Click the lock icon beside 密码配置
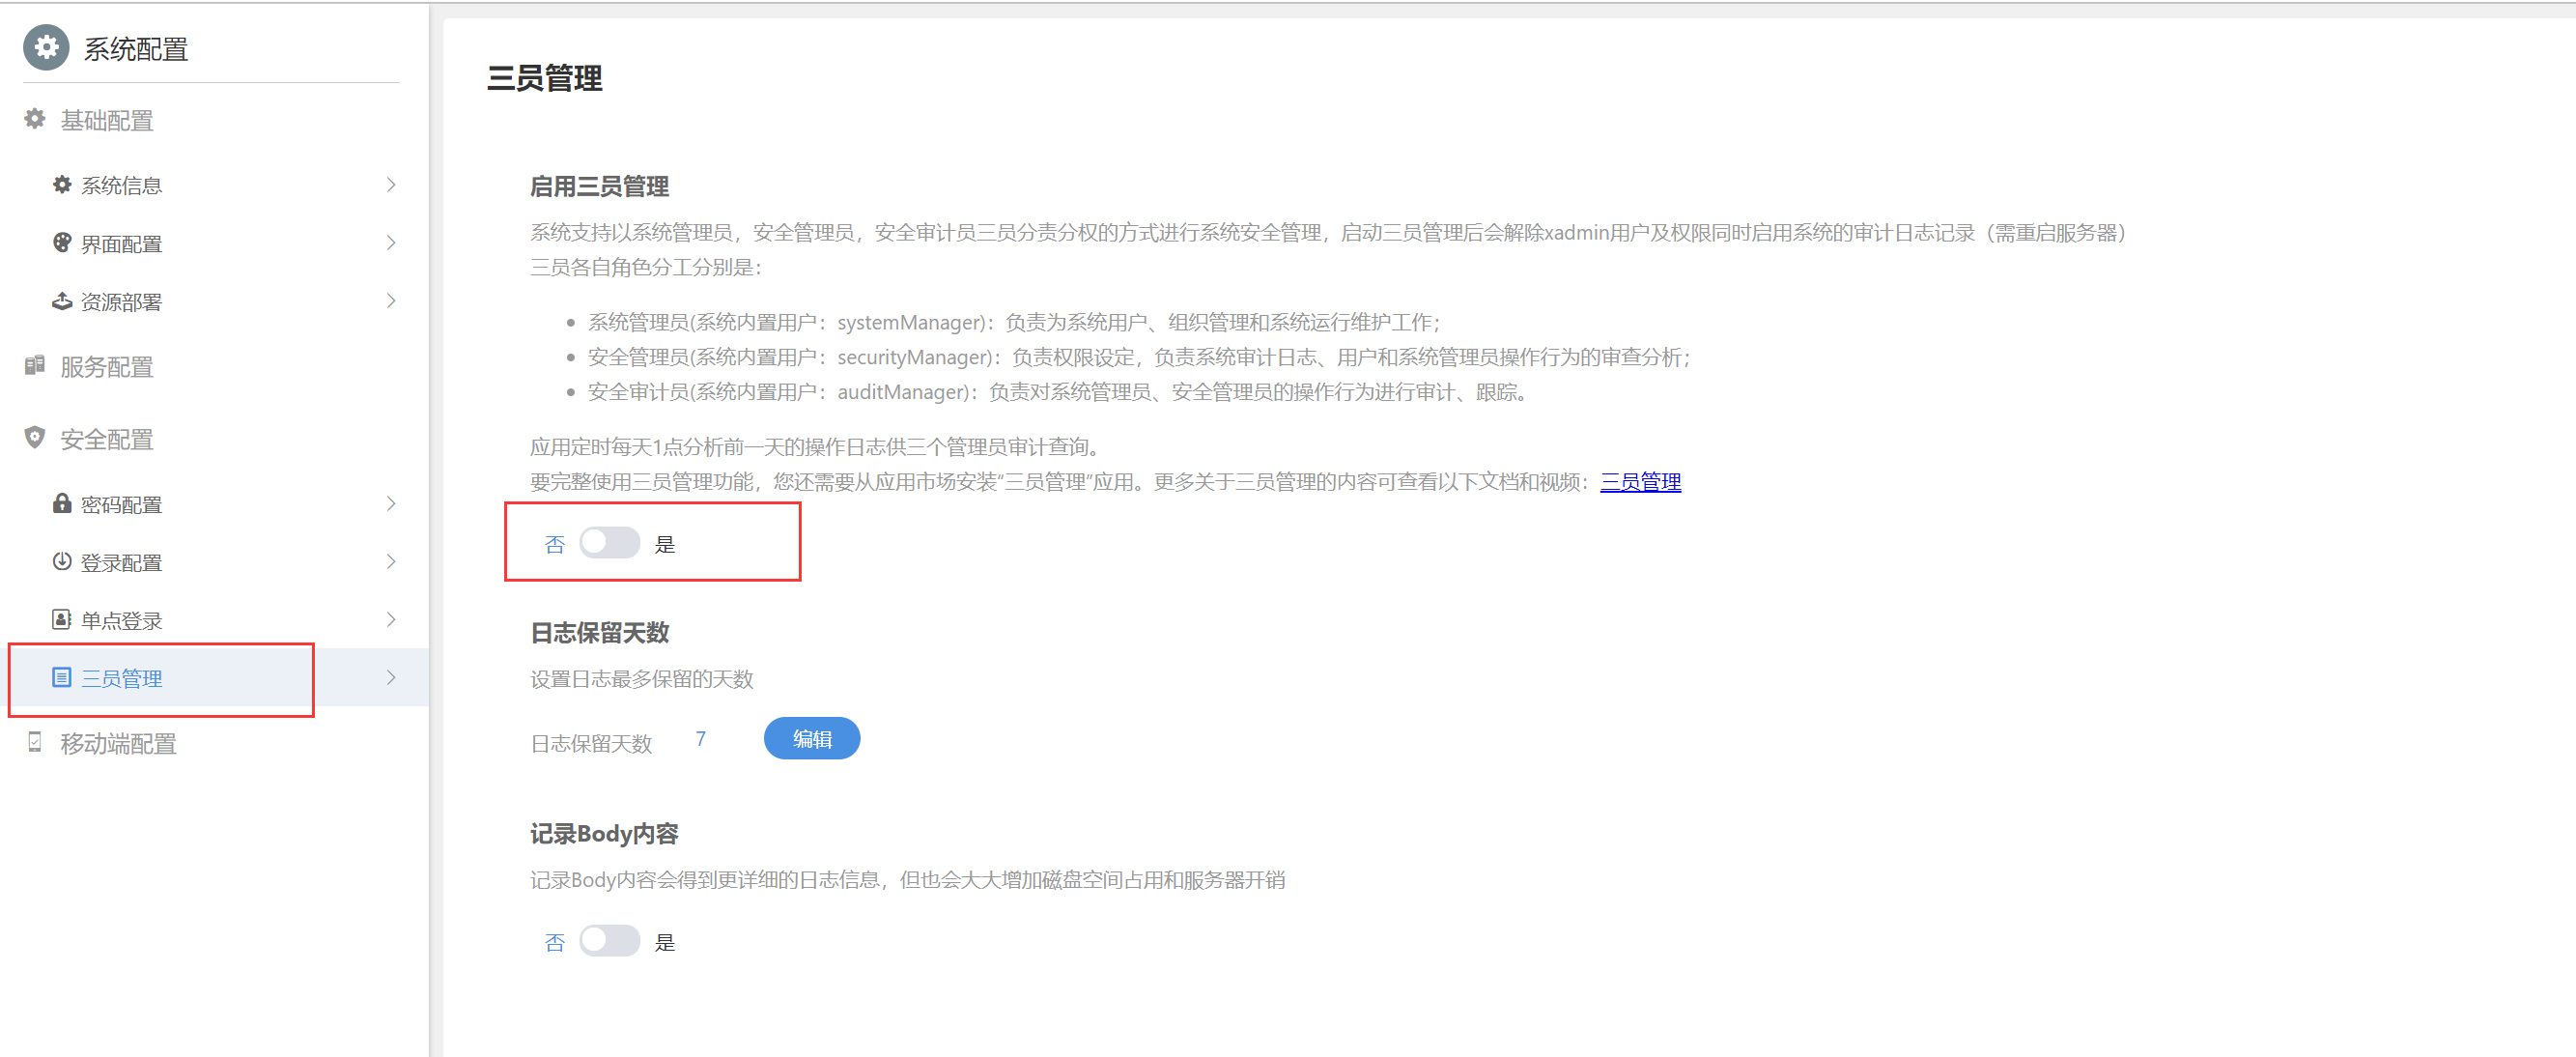Viewport: 2576px width, 1057px height. coord(62,503)
